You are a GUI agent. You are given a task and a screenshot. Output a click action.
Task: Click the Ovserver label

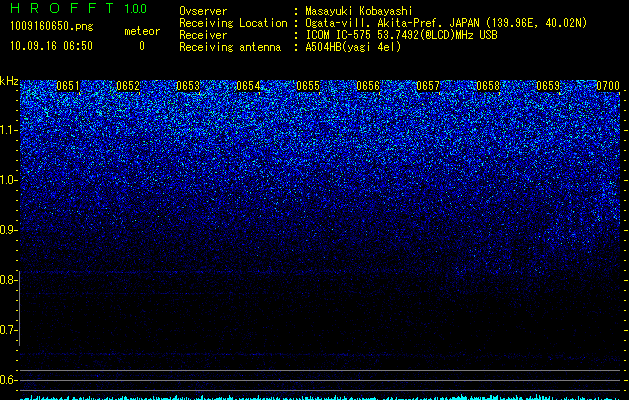tap(203, 11)
